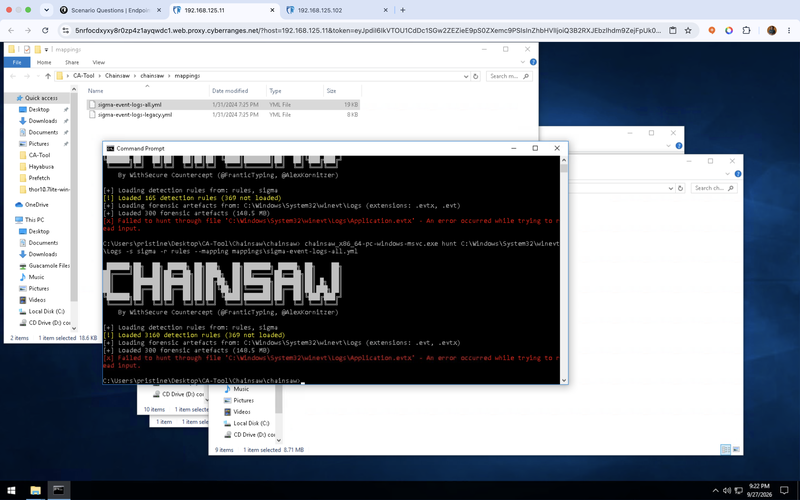Open CD Drive (D:) in mappings window

pyautogui.click(x=49, y=323)
